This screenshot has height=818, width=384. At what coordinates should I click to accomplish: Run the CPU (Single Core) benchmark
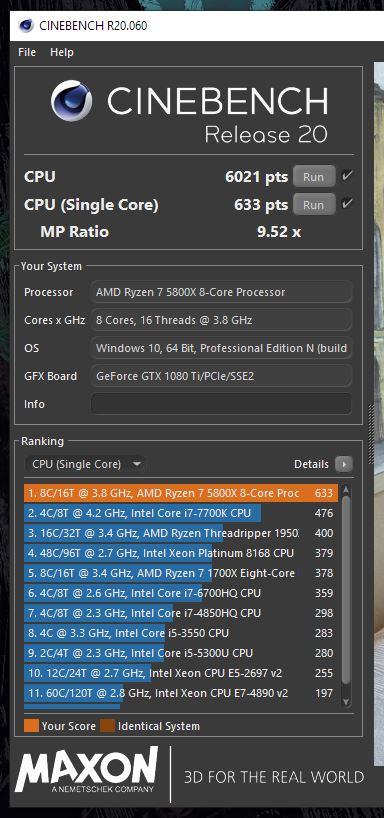[314, 204]
